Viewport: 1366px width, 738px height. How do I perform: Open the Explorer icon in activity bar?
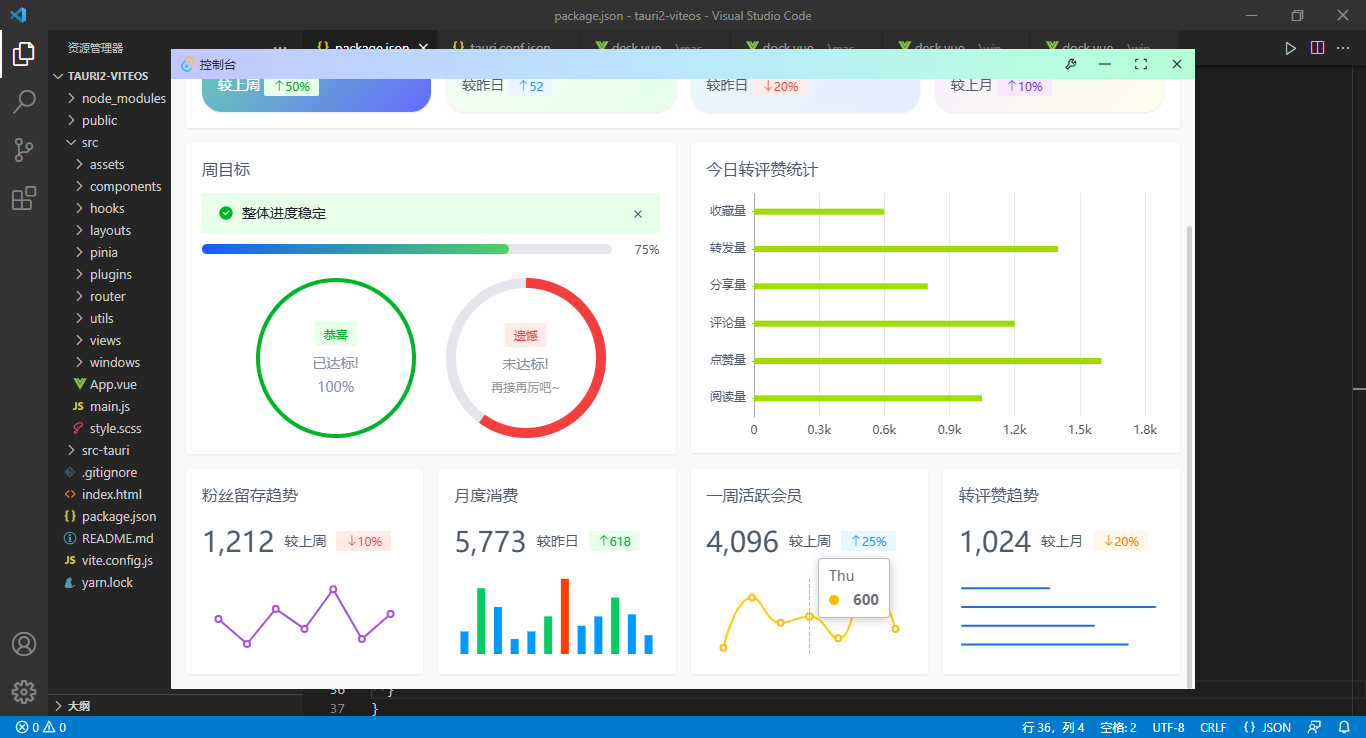(x=24, y=54)
